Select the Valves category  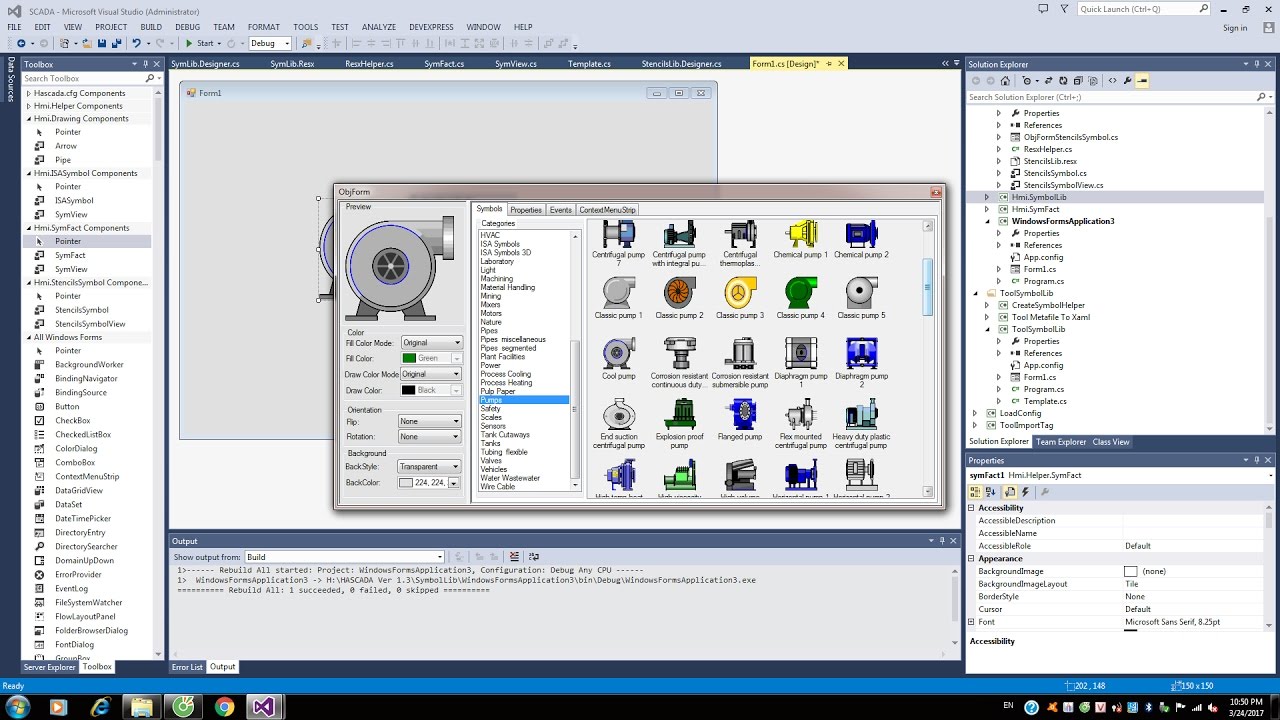pos(491,461)
